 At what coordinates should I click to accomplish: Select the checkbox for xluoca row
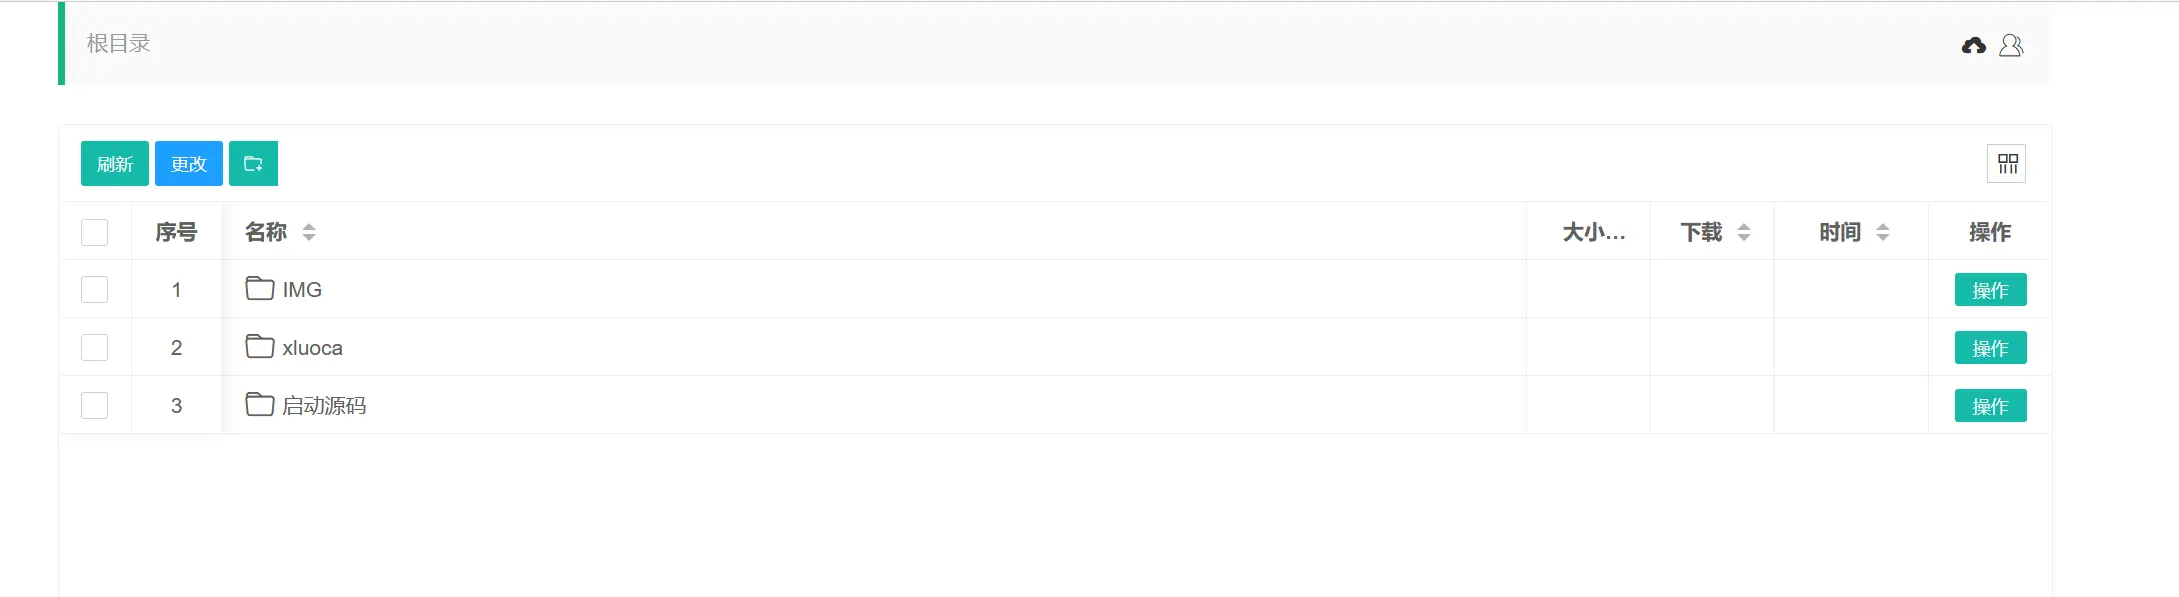[x=95, y=348]
